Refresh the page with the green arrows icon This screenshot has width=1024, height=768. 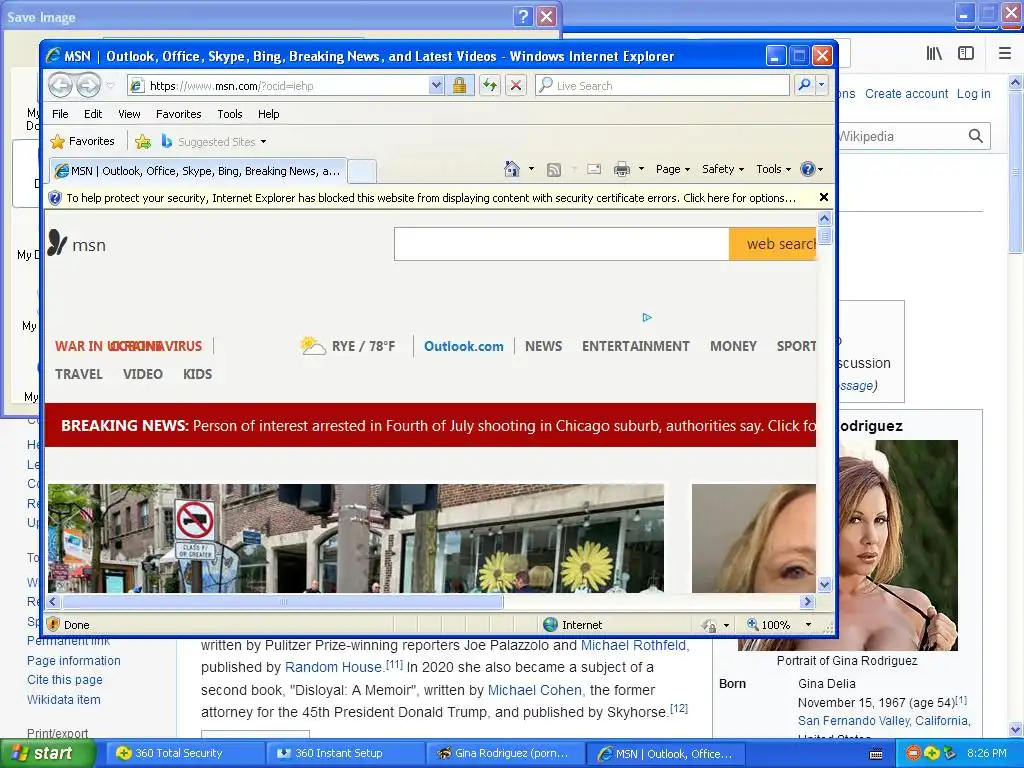pyautogui.click(x=490, y=85)
